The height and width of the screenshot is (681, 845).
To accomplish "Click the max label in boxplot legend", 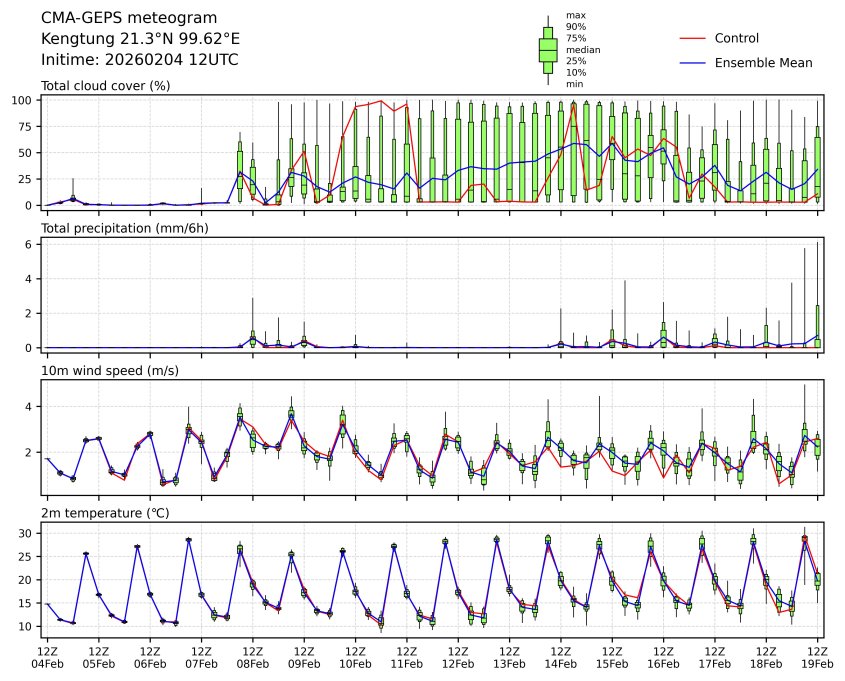I will pos(574,15).
